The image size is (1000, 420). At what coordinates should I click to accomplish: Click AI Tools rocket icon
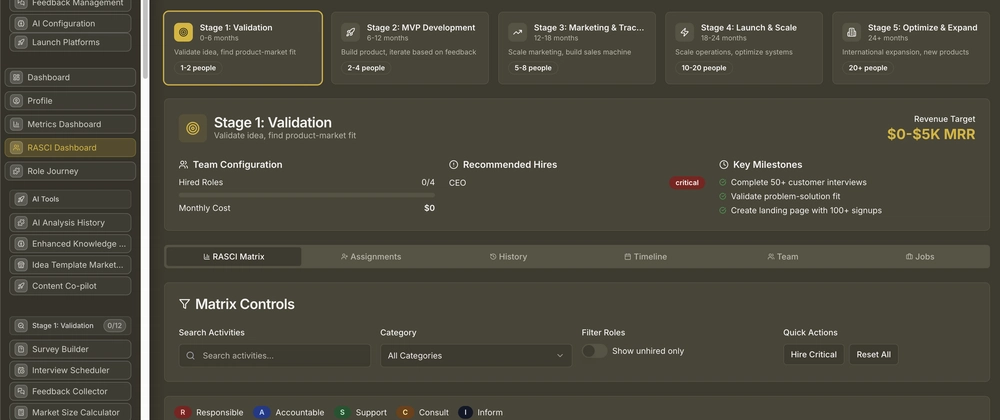point(21,199)
